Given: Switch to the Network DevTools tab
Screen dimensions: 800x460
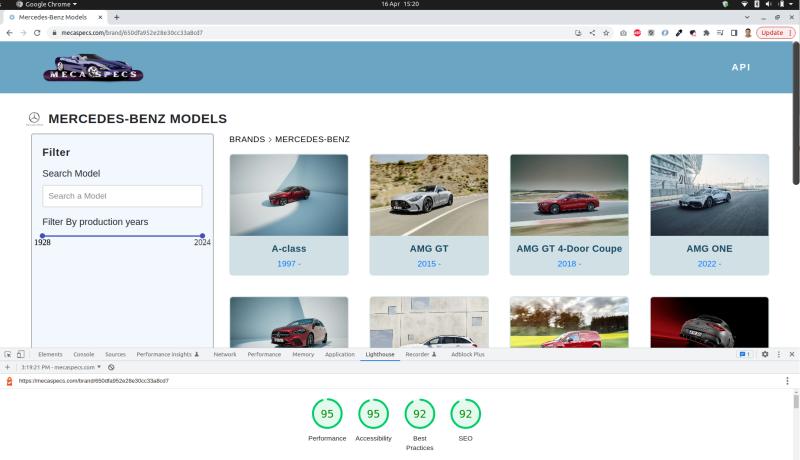Looking at the screenshot, I should point(225,354).
